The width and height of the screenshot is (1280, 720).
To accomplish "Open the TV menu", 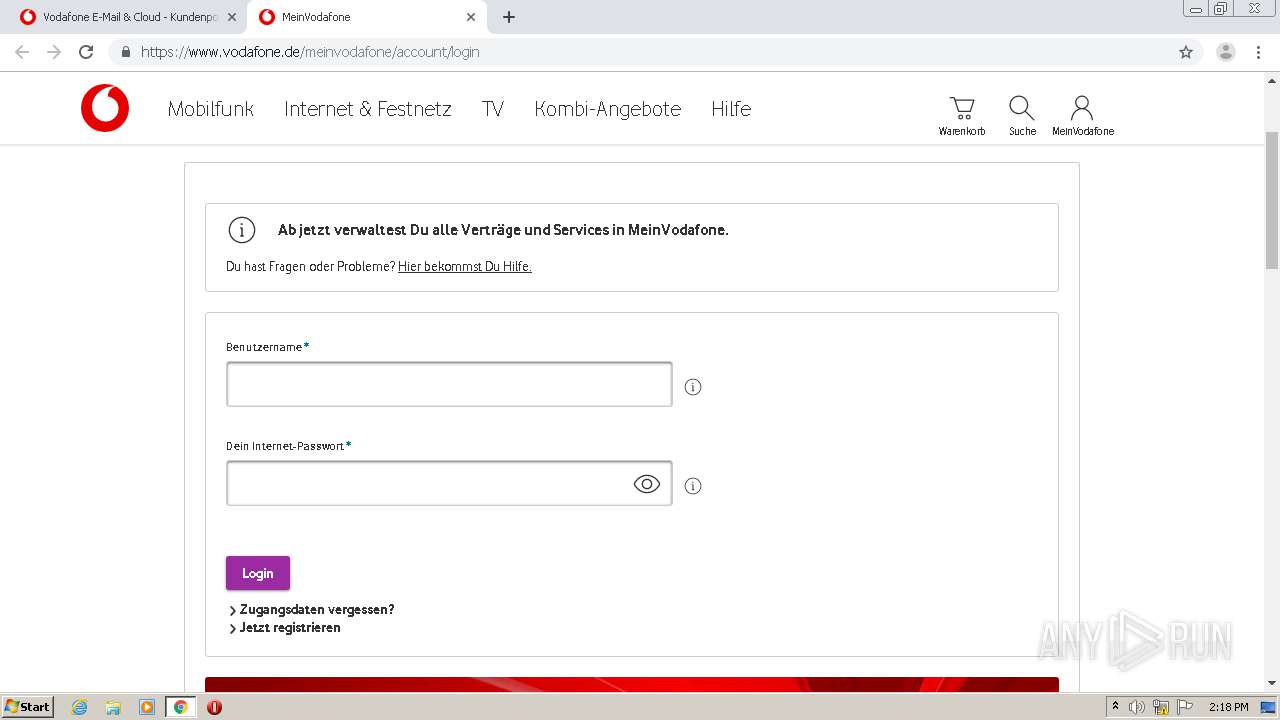I will pos(493,109).
